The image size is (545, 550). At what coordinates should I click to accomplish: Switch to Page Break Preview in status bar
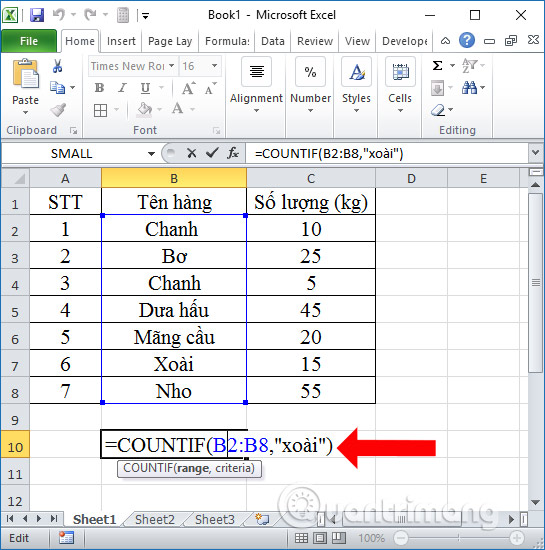[338, 538]
